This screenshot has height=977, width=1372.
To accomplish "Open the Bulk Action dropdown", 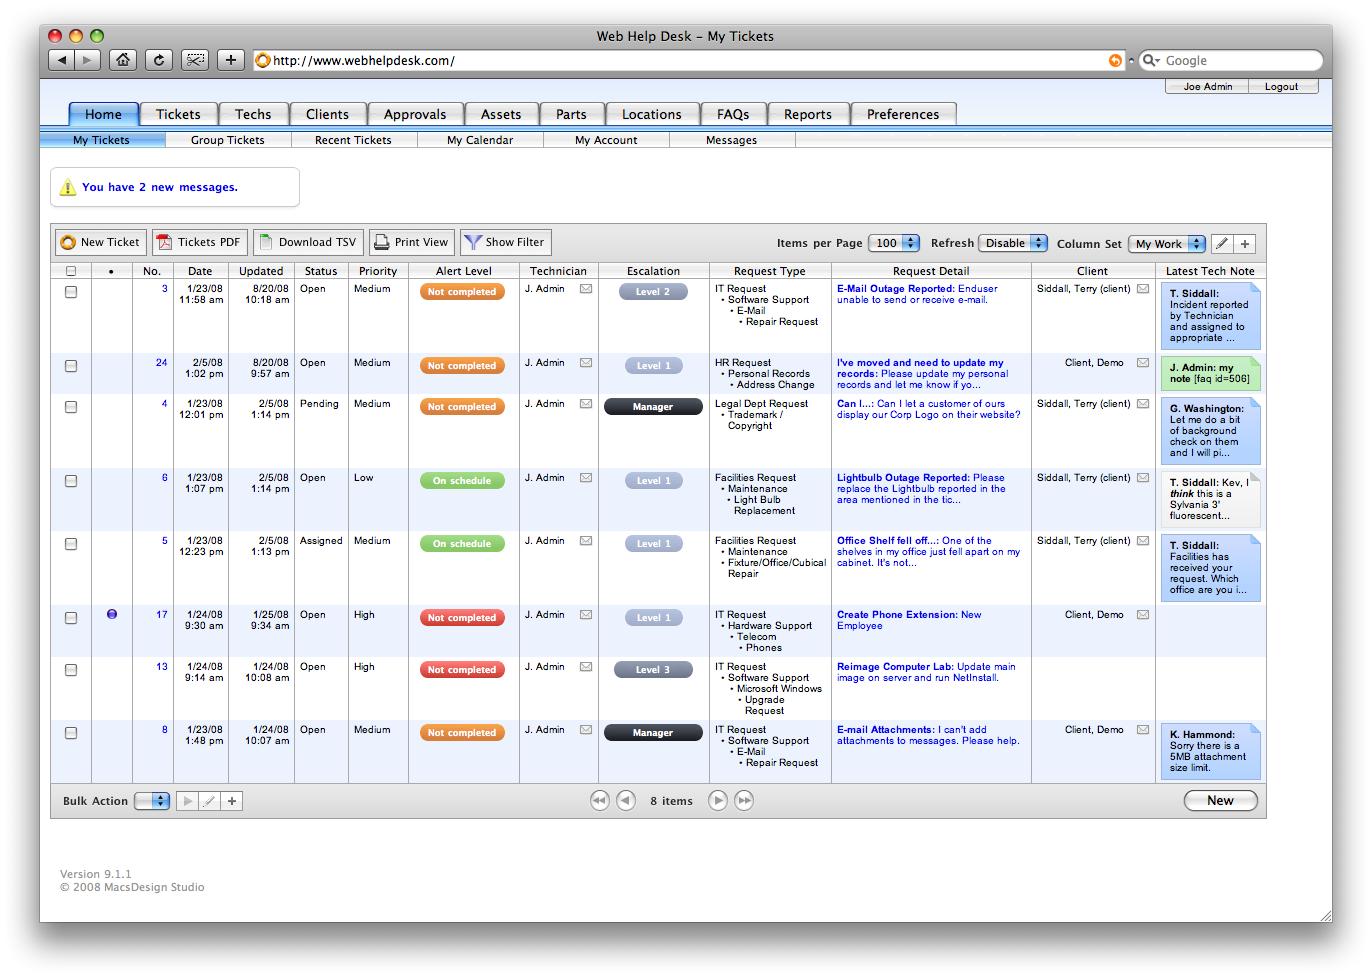I will pos(152,801).
